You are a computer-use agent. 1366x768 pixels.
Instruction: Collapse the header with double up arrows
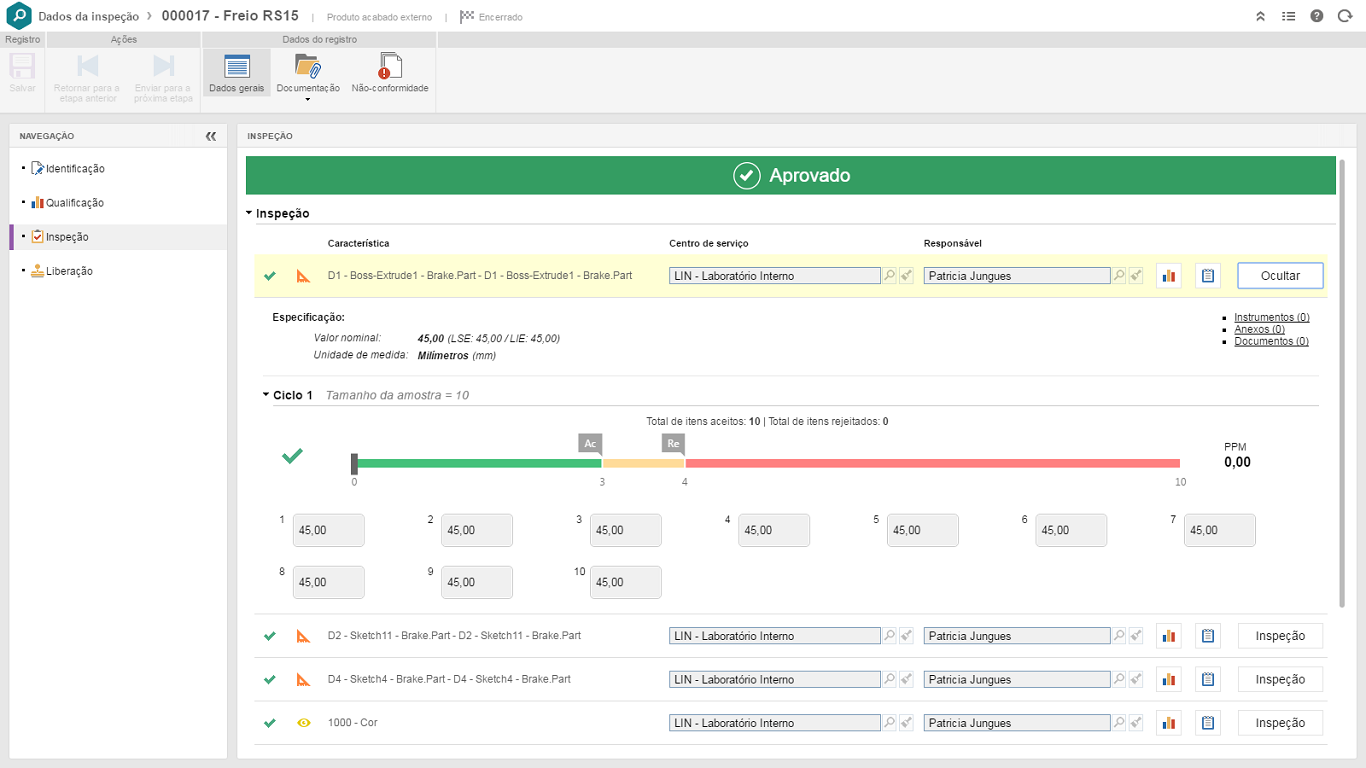[x=1261, y=16]
